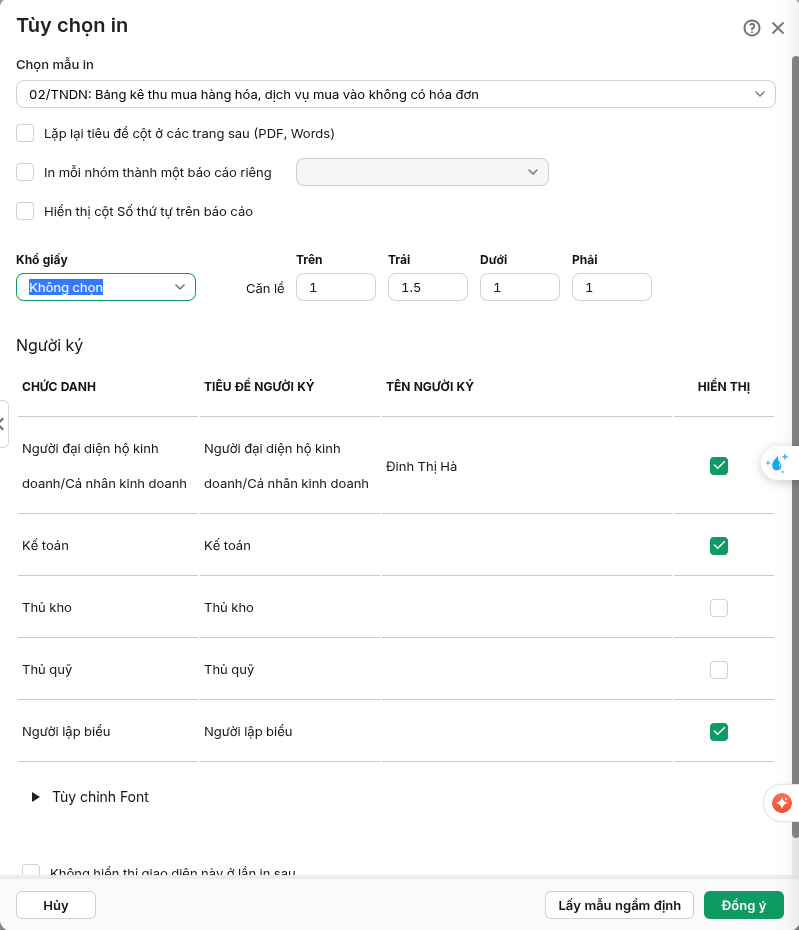Screen dimensions: 799x930
Task: Check Hiển thị for Thủ kho row
Action: [x=719, y=608]
